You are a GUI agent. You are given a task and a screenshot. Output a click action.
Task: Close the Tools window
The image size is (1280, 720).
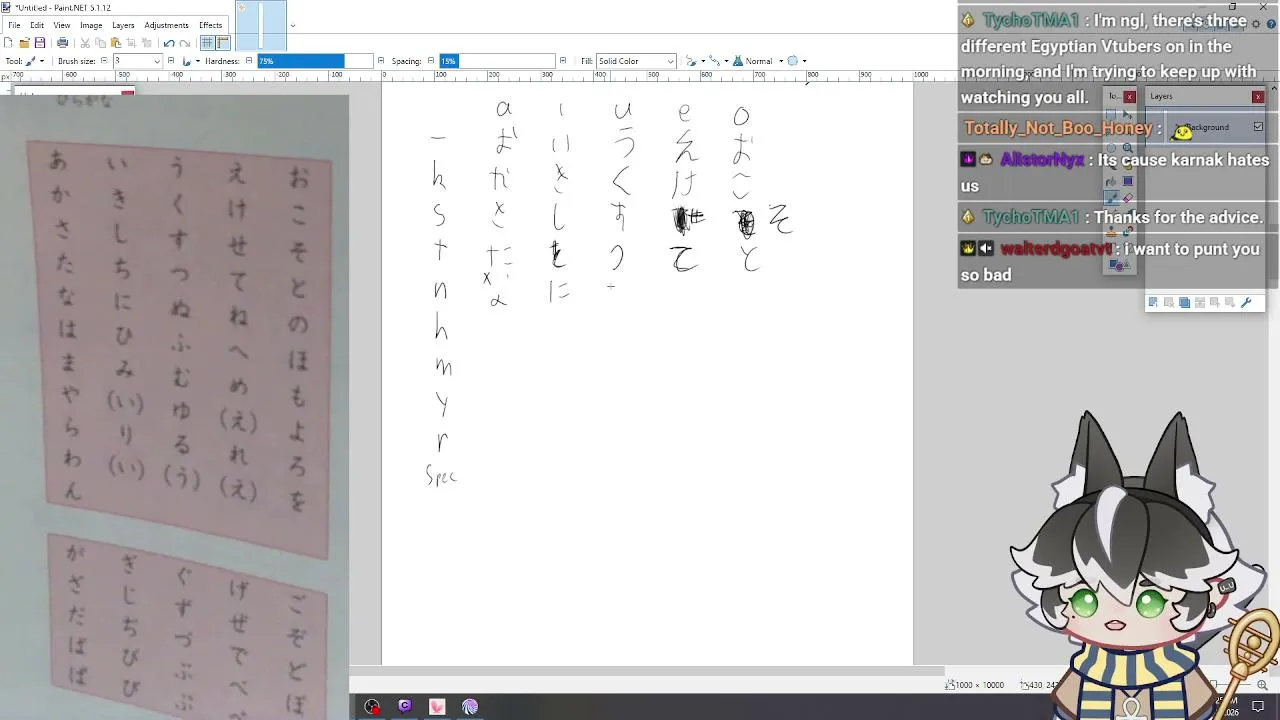(x=1129, y=96)
